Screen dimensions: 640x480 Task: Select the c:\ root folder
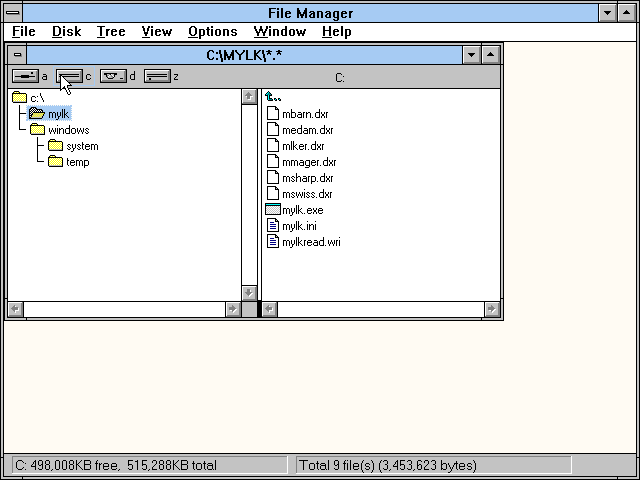click(36, 98)
